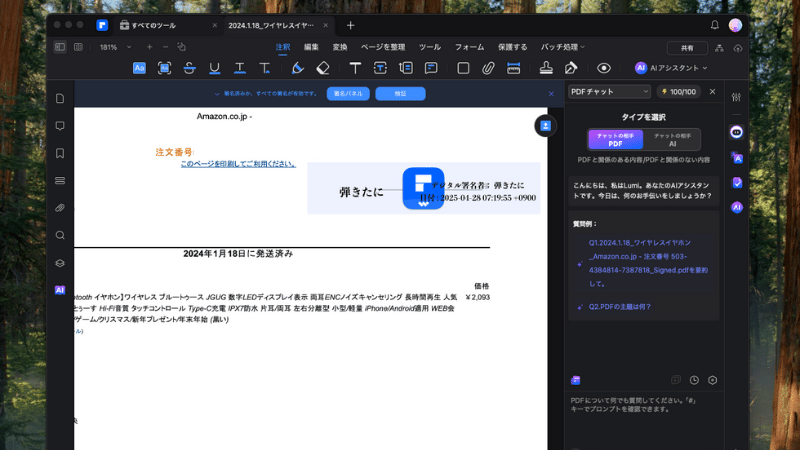The width and height of the screenshot is (800, 450).
Task: Click Q1 sample question to summarize PDF
Action: coord(648,263)
